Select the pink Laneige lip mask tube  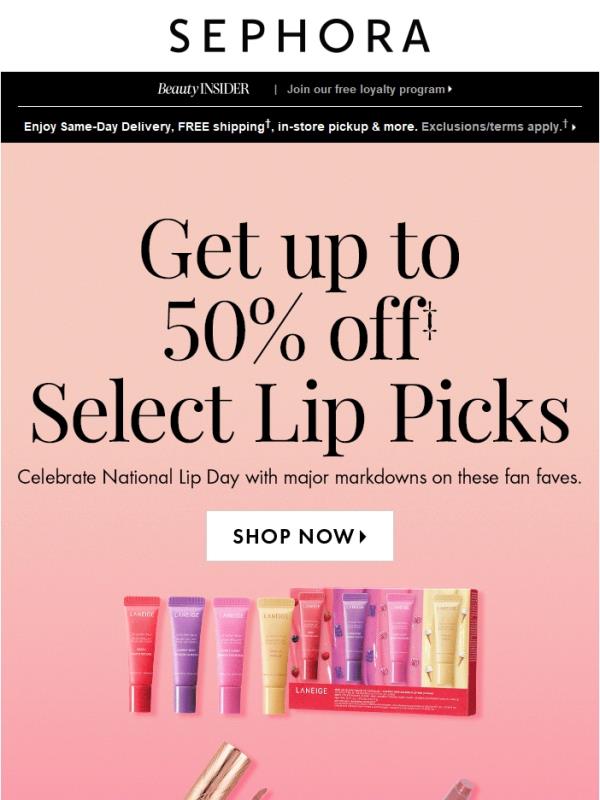coord(231,655)
